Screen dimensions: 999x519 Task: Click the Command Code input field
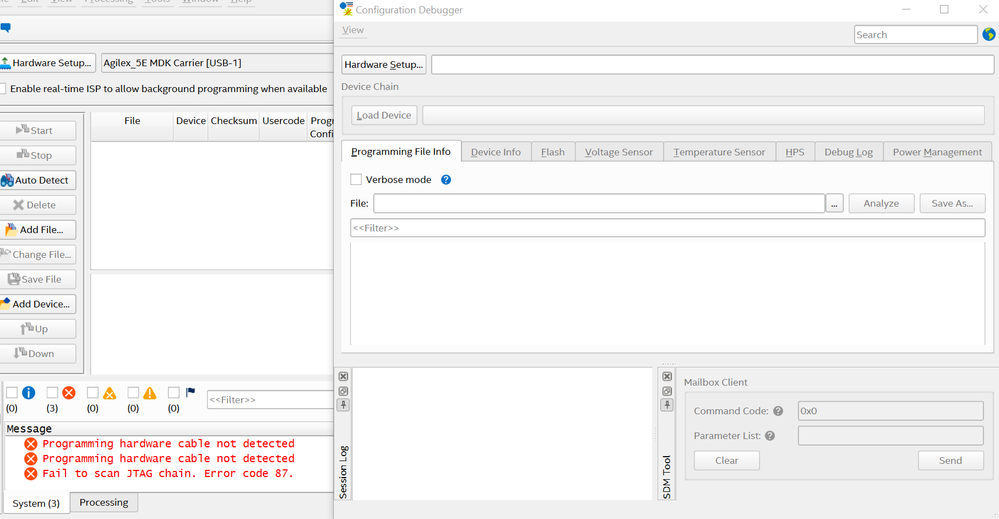pyautogui.click(x=890, y=411)
